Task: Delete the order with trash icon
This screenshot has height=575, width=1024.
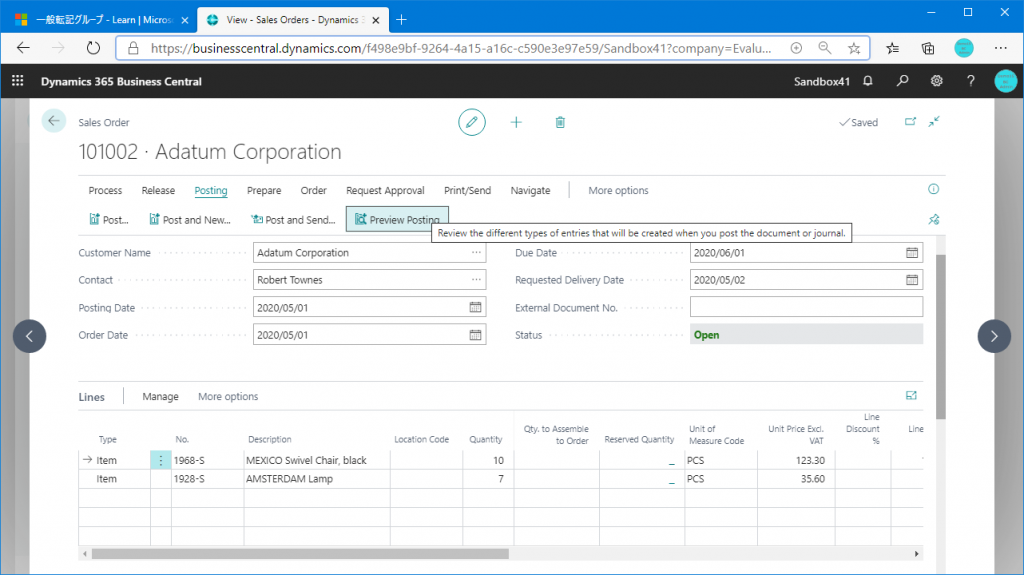Action: point(560,122)
